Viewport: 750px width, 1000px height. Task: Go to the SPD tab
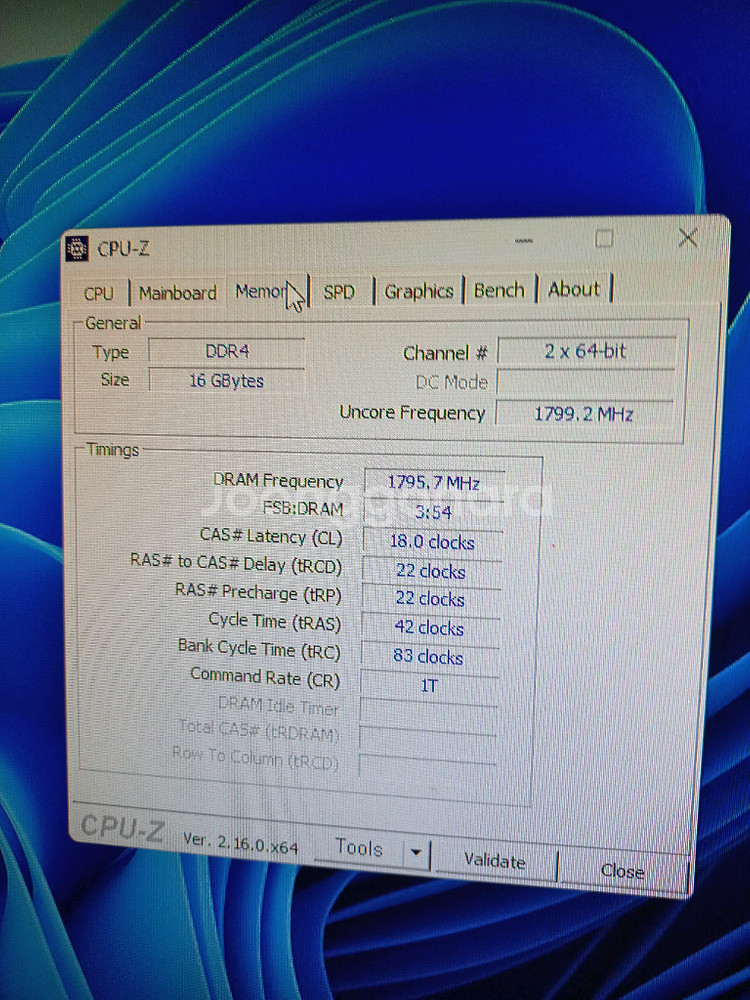(339, 292)
